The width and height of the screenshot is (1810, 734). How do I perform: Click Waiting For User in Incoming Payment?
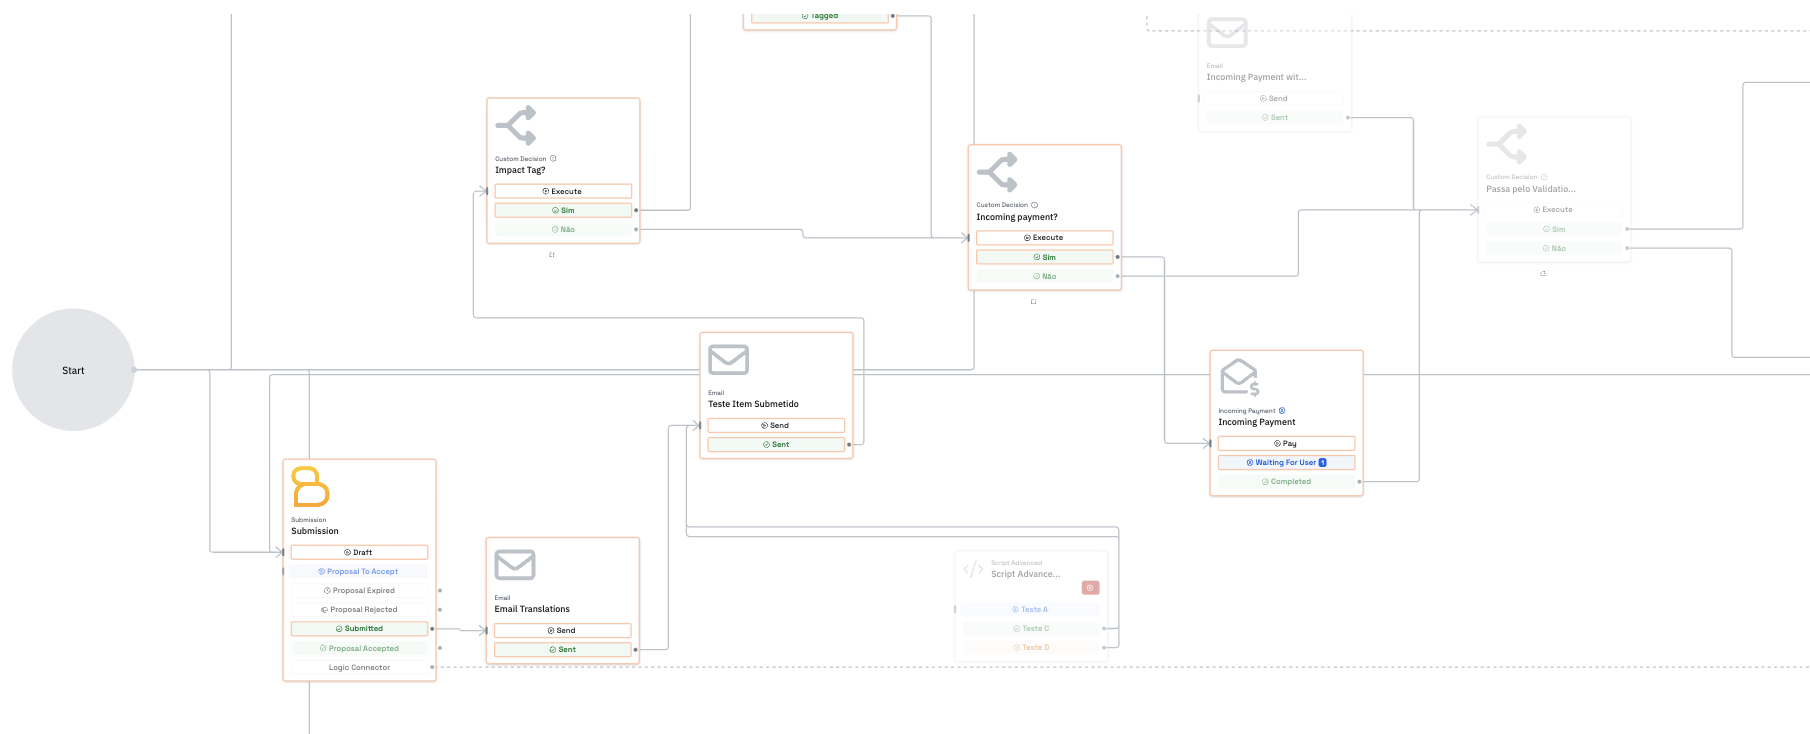pos(1286,463)
